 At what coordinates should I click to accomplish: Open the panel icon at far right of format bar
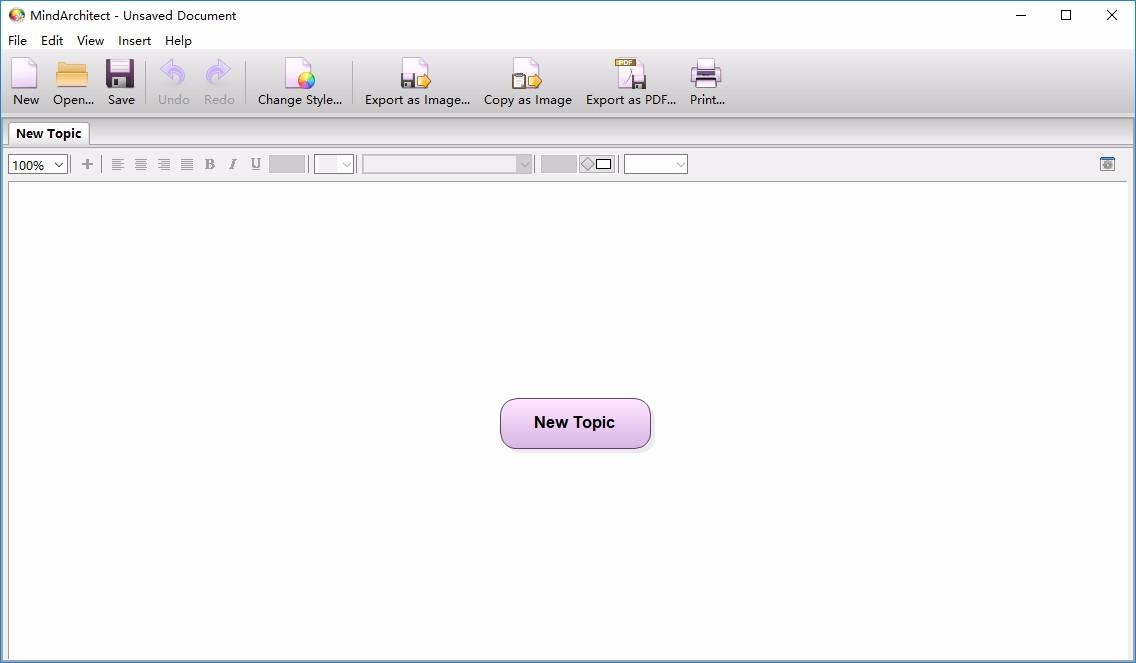tap(1107, 164)
